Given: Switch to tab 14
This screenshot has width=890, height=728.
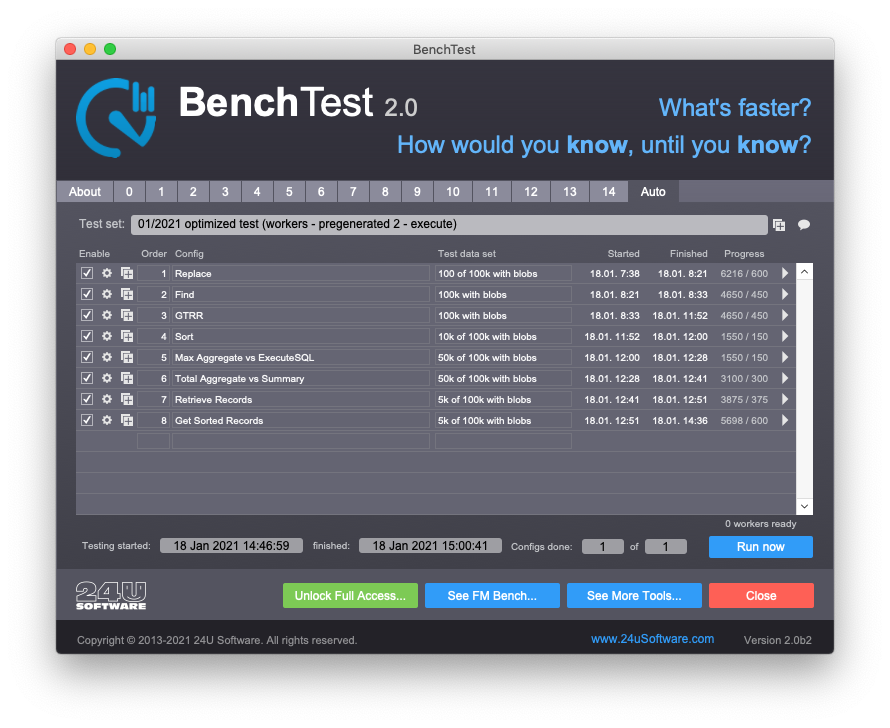Looking at the screenshot, I should click(608, 192).
